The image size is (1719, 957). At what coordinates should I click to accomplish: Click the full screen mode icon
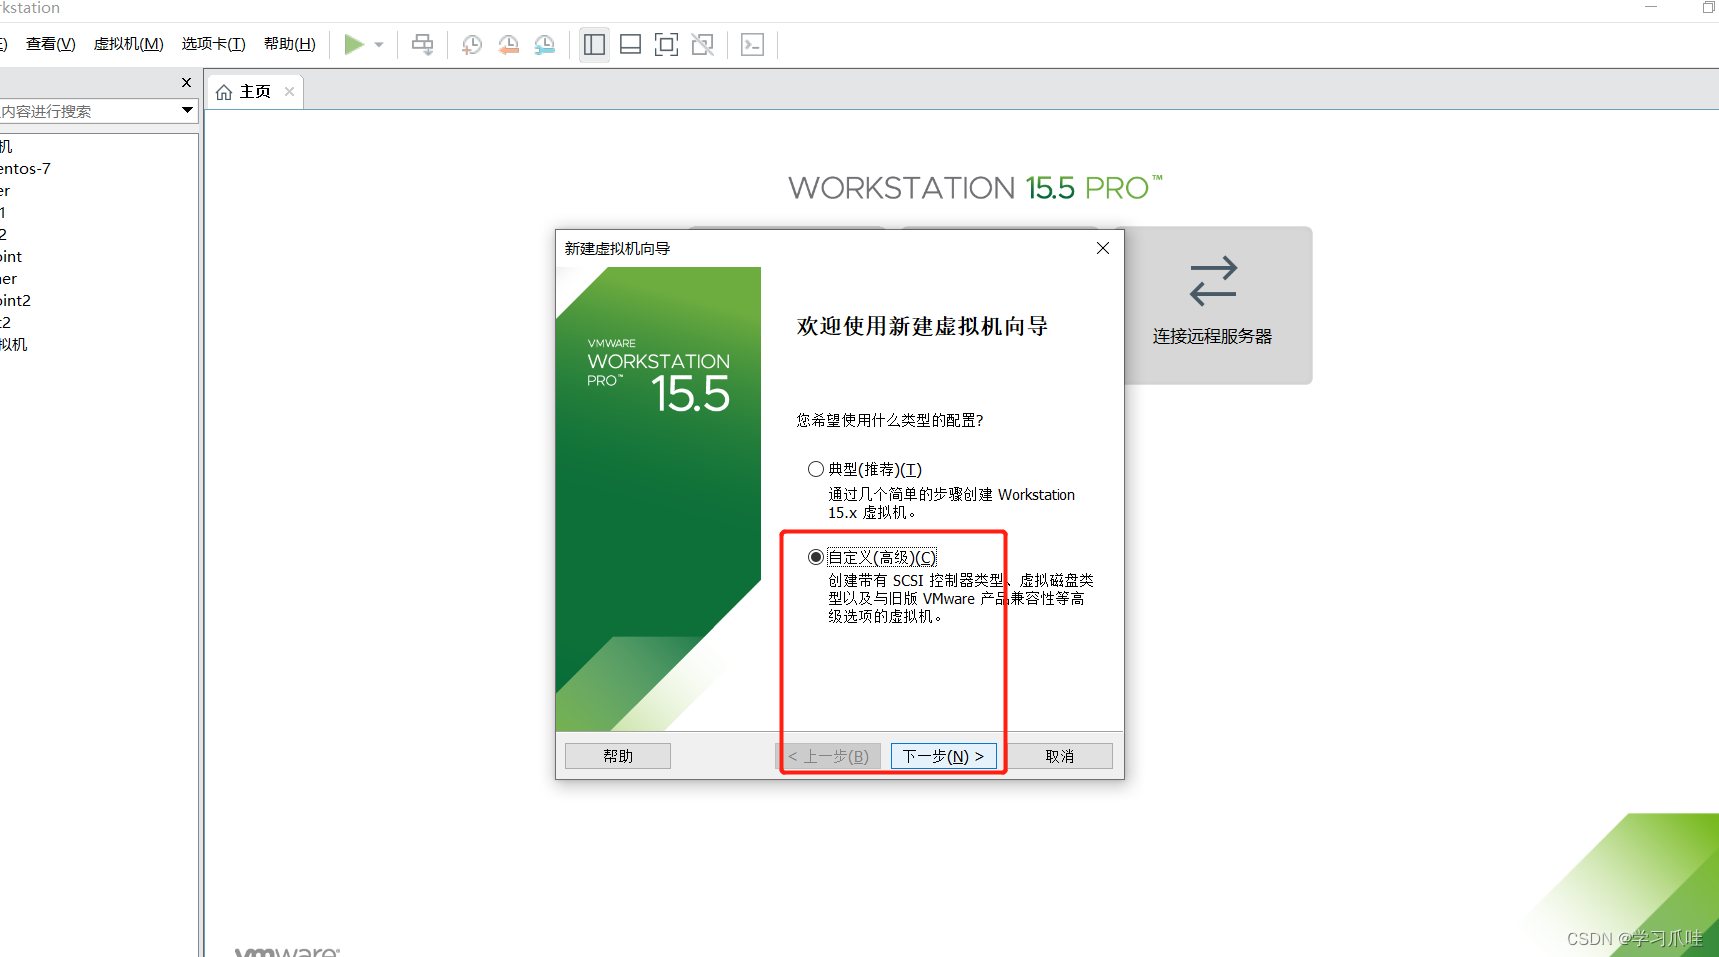666,45
